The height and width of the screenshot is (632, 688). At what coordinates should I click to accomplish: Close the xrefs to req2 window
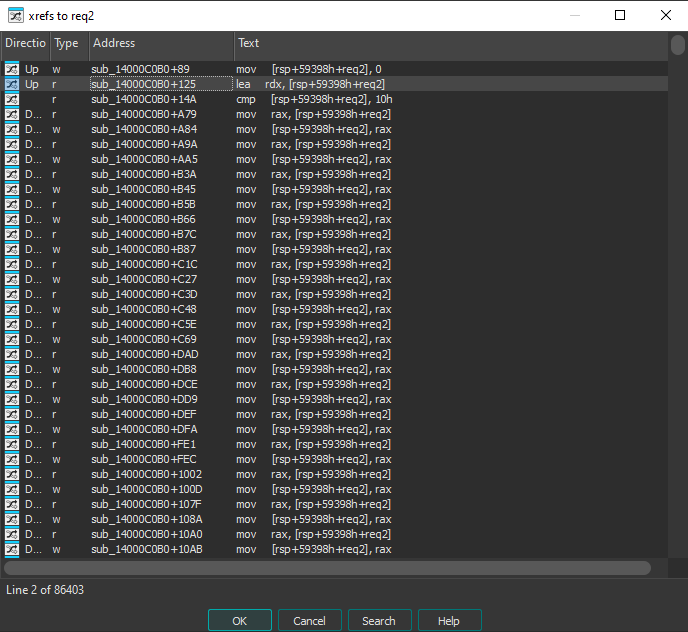click(x=666, y=15)
